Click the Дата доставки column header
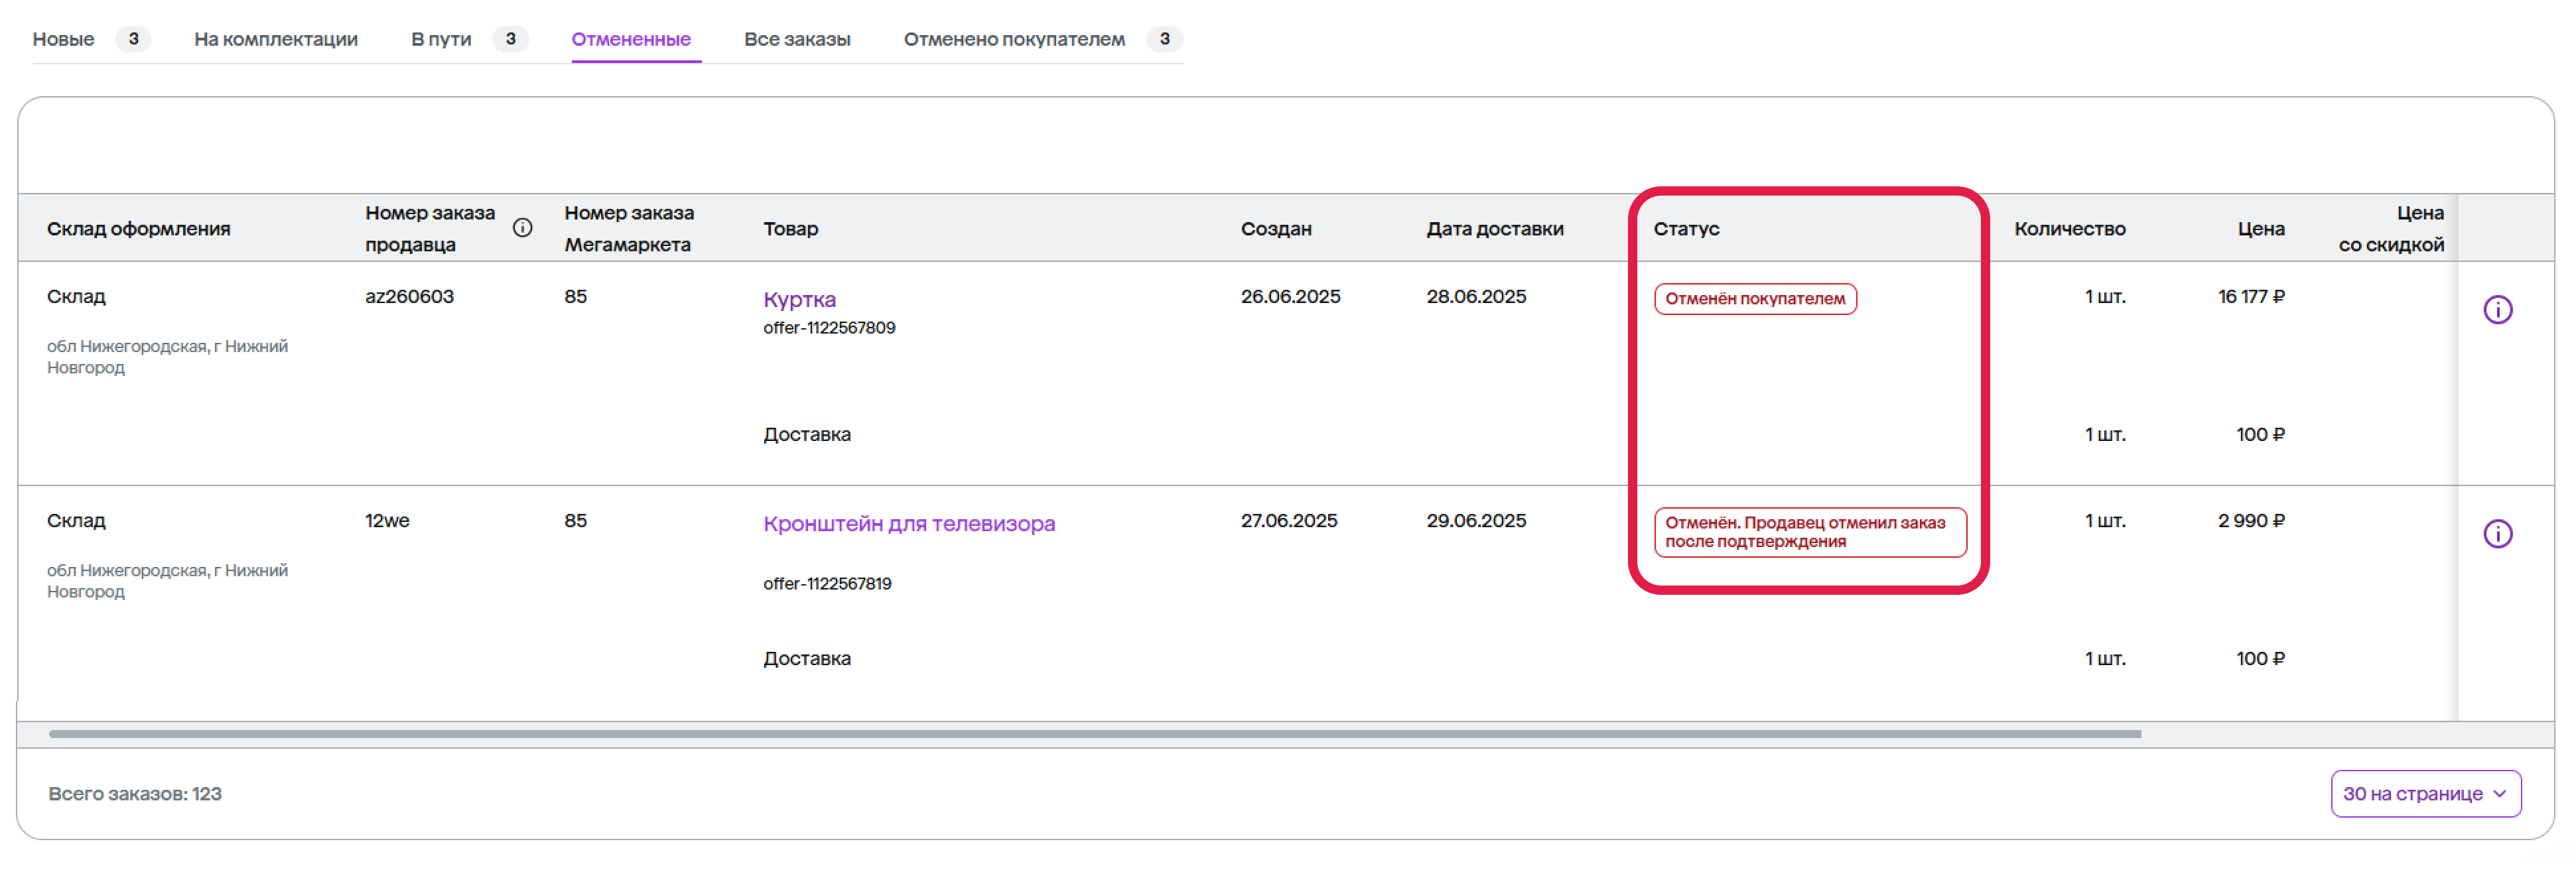The width and height of the screenshot is (2576, 872). tap(1495, 228)
